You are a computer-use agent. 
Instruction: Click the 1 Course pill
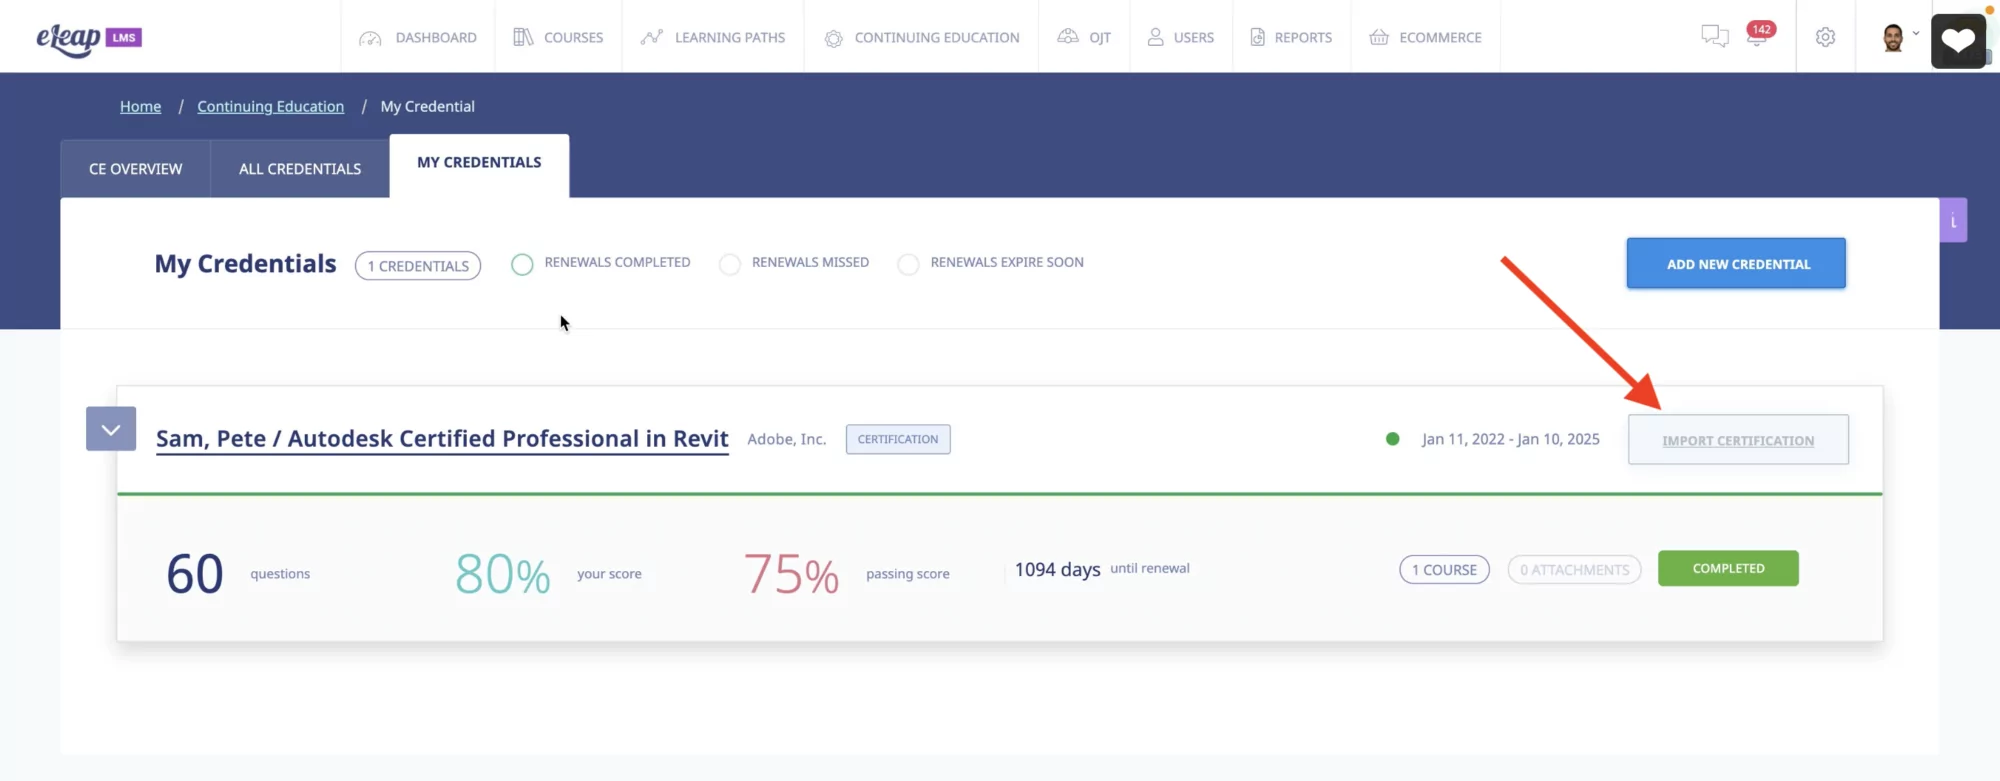pyautogui.click(x=1444, y=569)
